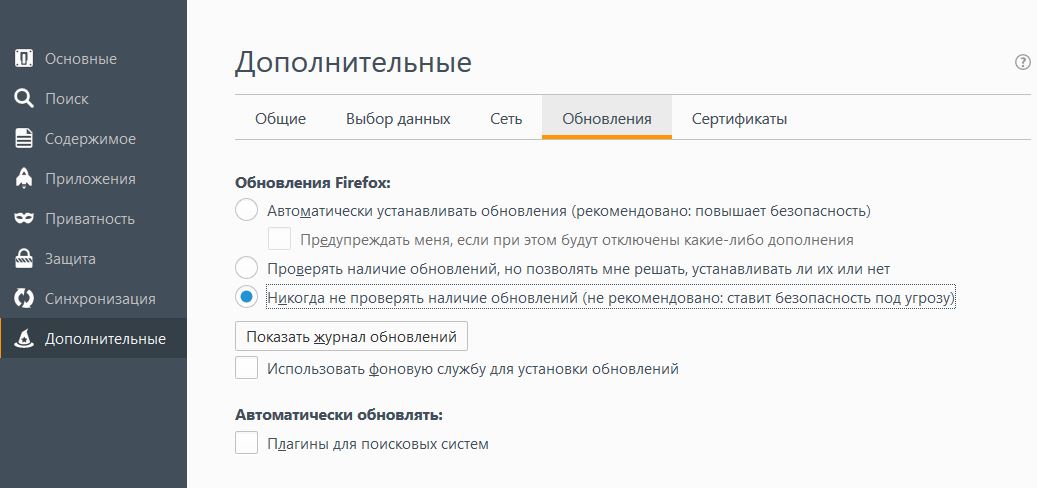Open the Sync arrows icon in sidebar
Viewport: 1037px width, 488px height.
[x=24, y=298]
